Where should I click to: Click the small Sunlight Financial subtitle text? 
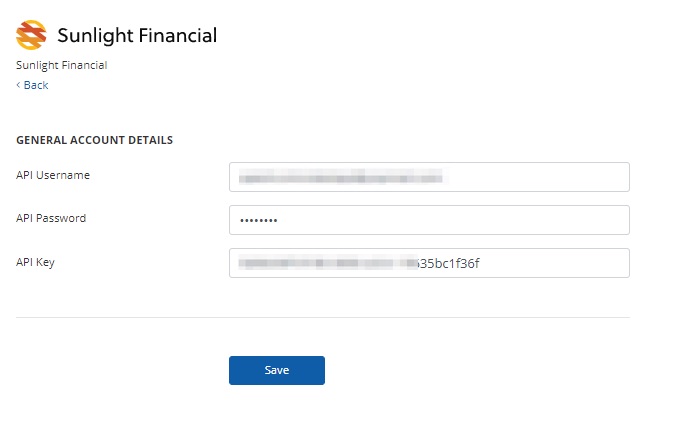(62, 65)
